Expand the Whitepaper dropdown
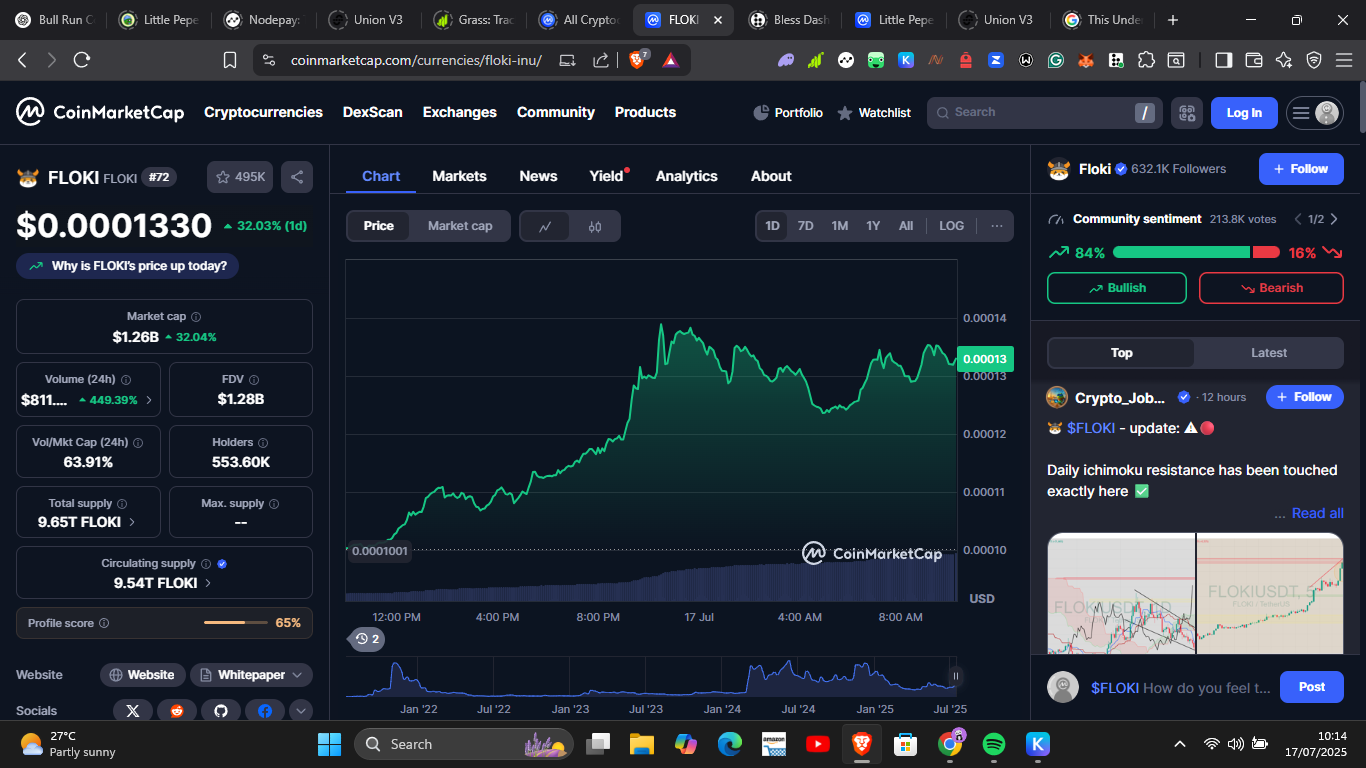Image resolution: width=1366 pixels, height=768 pixels. pyautogui.click(x=251, y=675)
